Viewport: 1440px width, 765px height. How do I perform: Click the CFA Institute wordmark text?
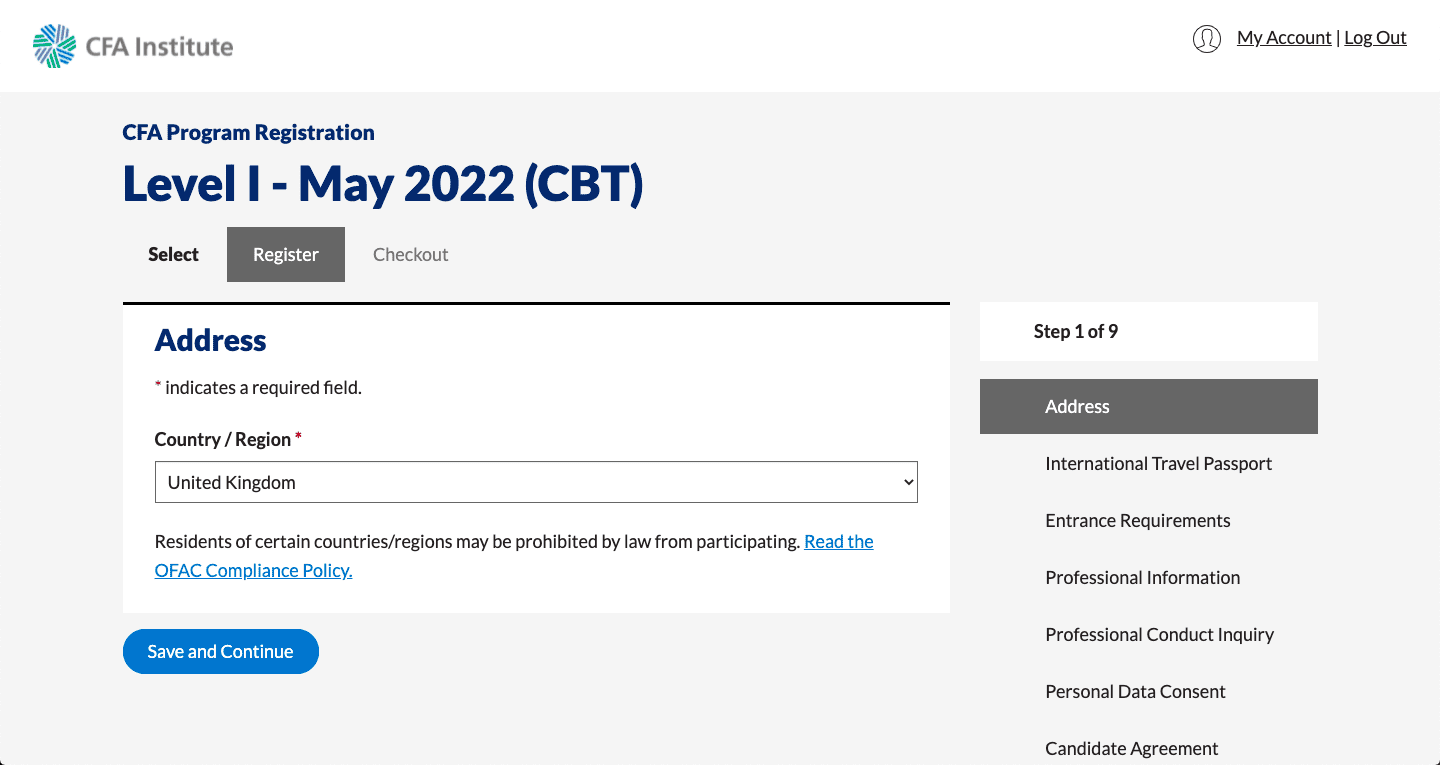160,46
